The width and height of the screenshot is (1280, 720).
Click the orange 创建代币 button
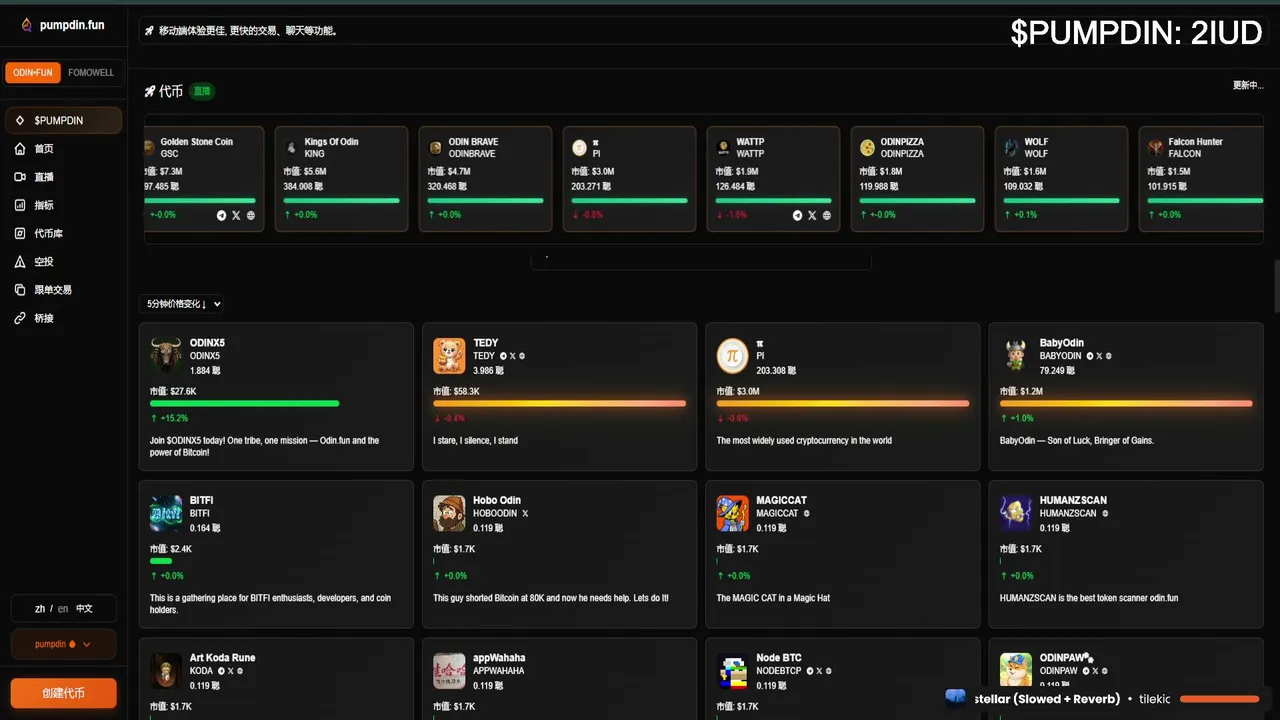pyautogui.click(x=63, y=693)
